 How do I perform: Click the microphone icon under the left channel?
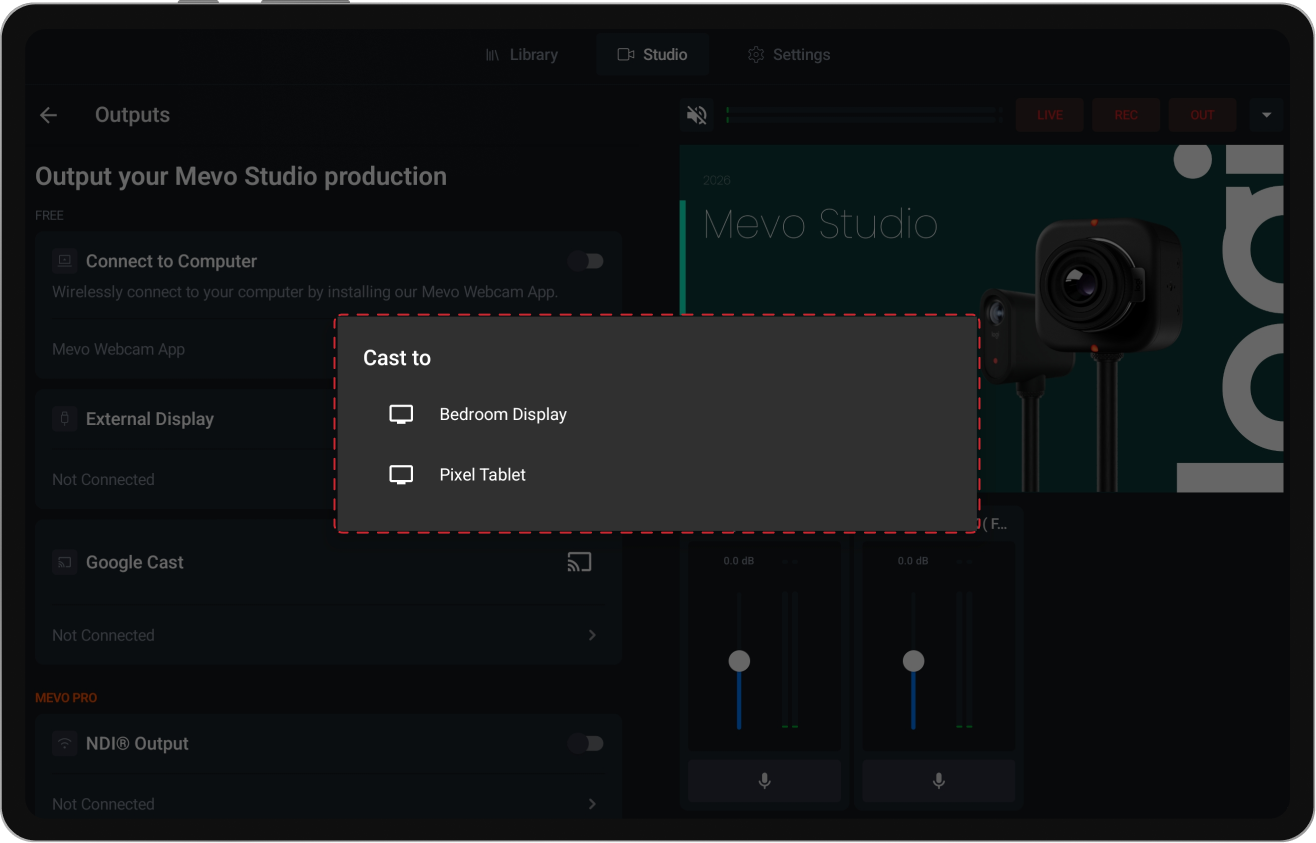tap(764, 780)
